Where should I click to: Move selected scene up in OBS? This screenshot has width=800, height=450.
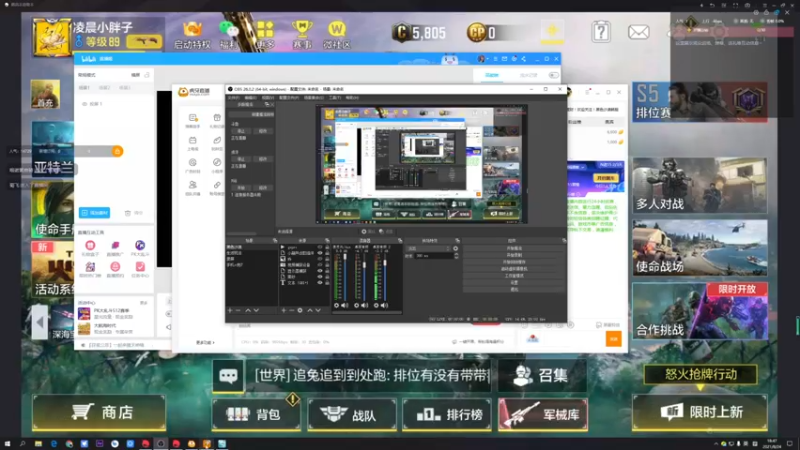click(x=248, y=310)
